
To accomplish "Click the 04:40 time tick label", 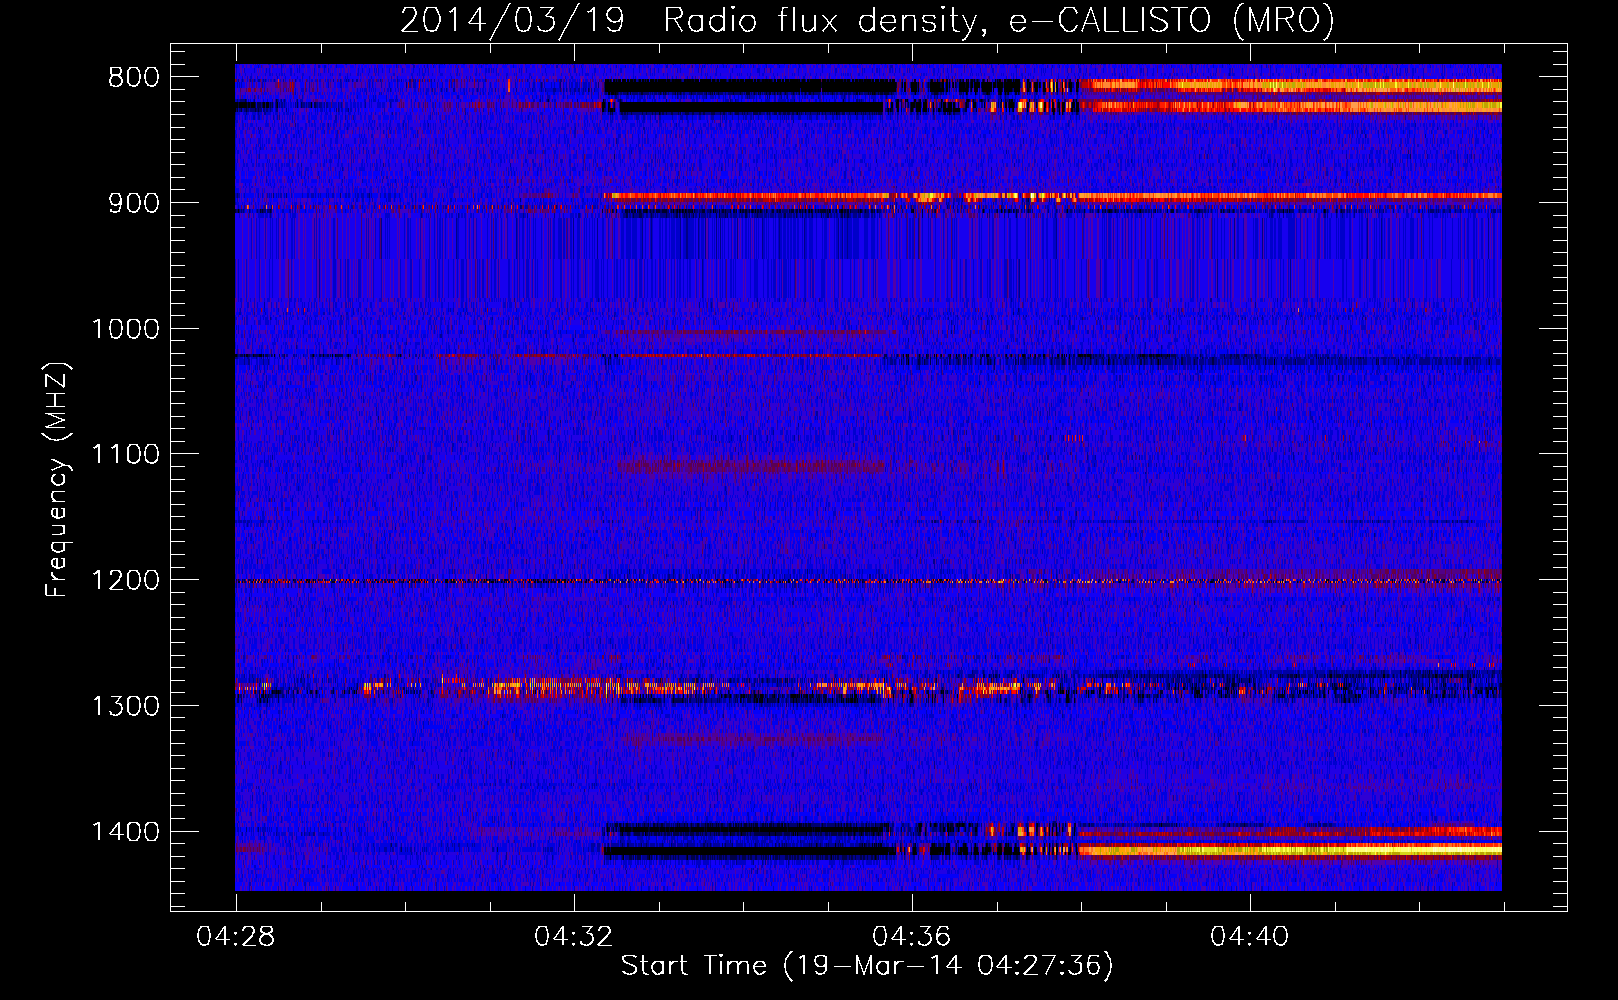I will pos(1250,937).
